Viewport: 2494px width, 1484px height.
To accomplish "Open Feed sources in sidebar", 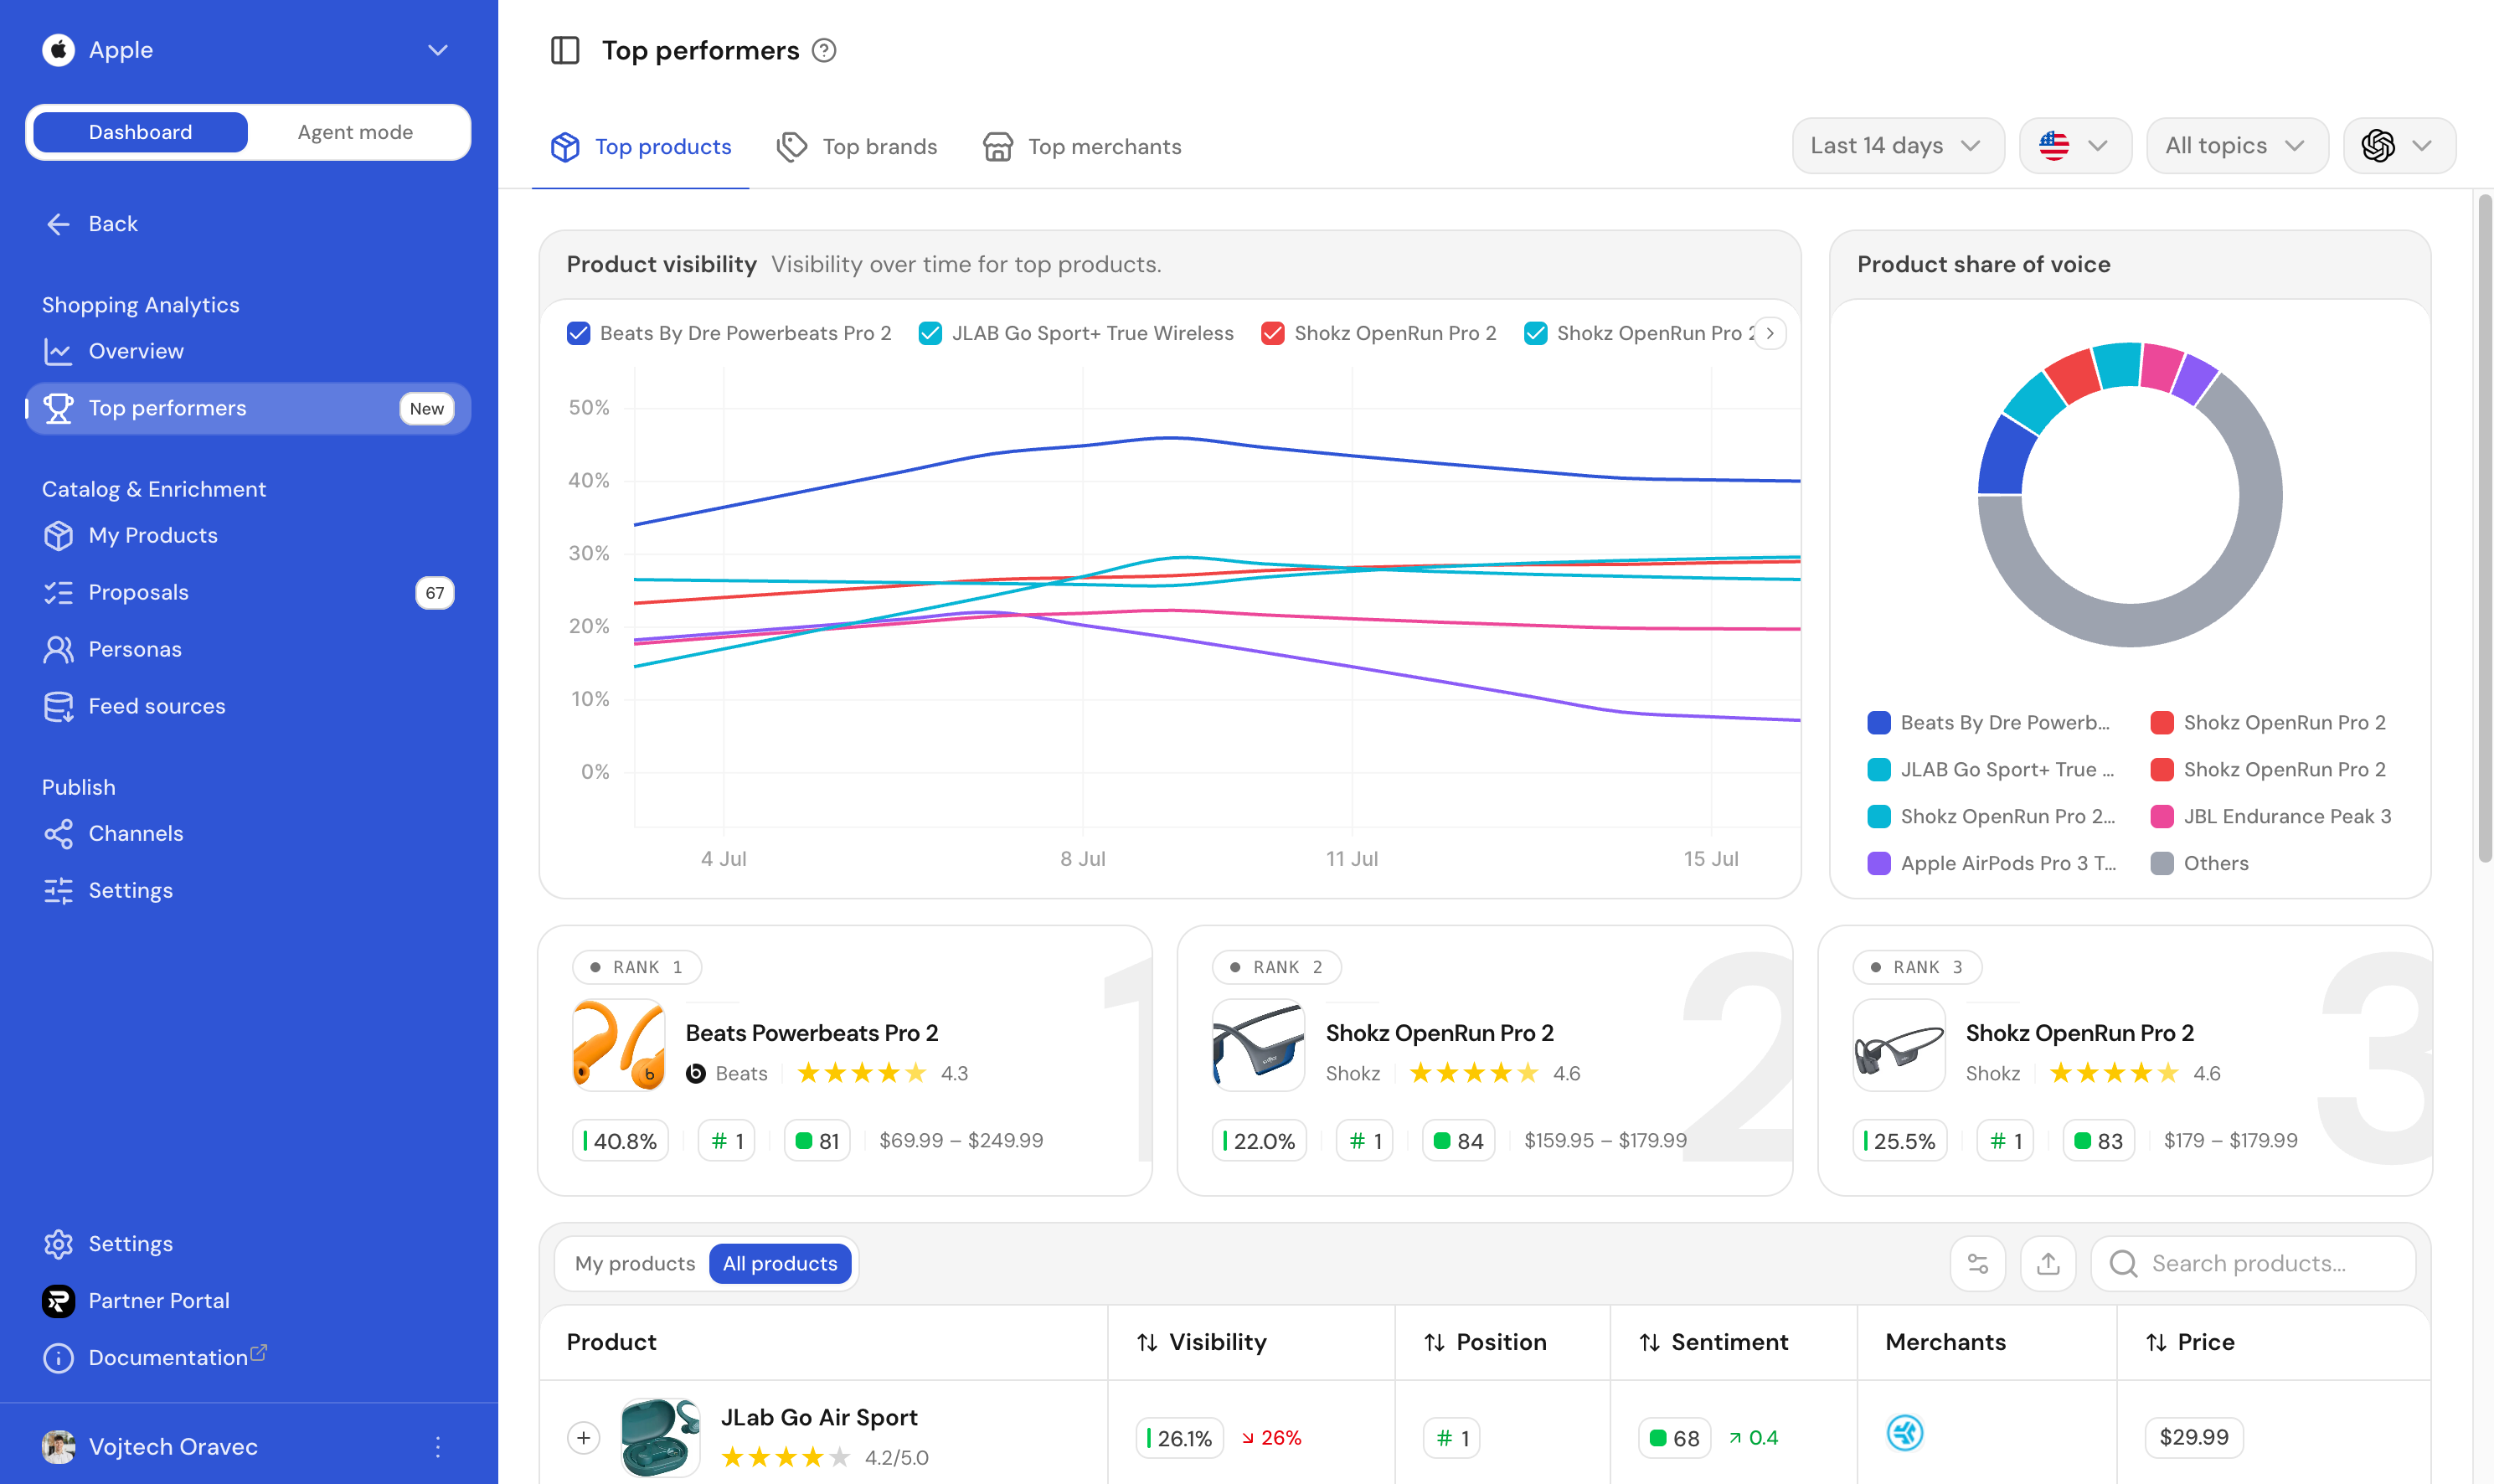I will point(247,706).
